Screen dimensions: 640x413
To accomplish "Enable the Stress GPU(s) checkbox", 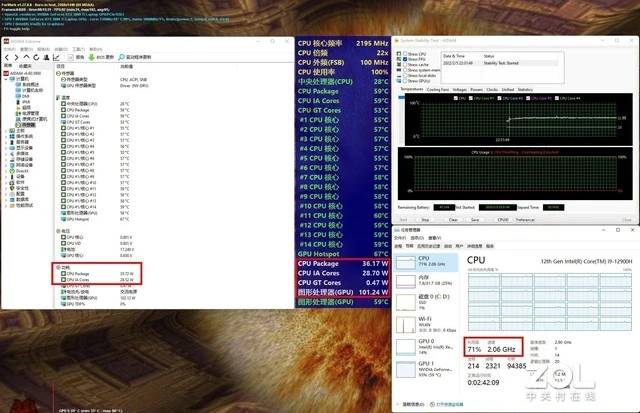I will pyautogui.click(x=405, y=81).
